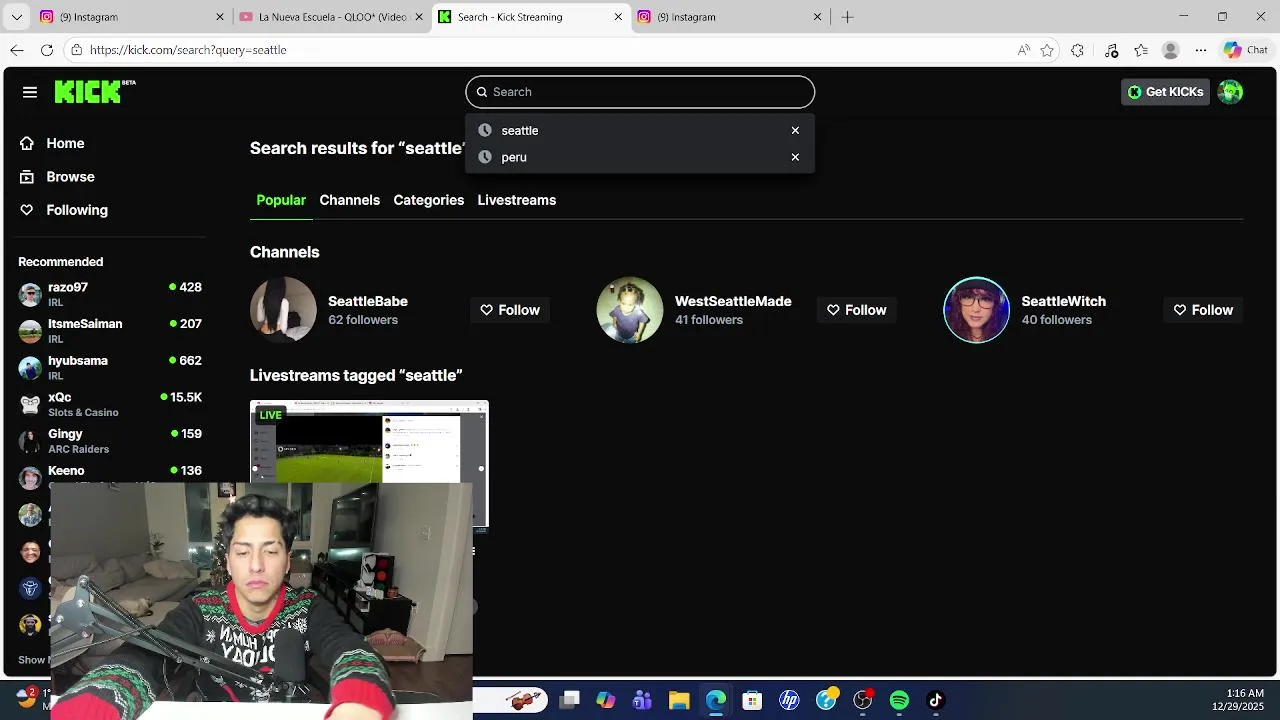Screen dimensions: 1280x720
Task: Open Edge Settings and more menu
Action: tap(1201, 50)
